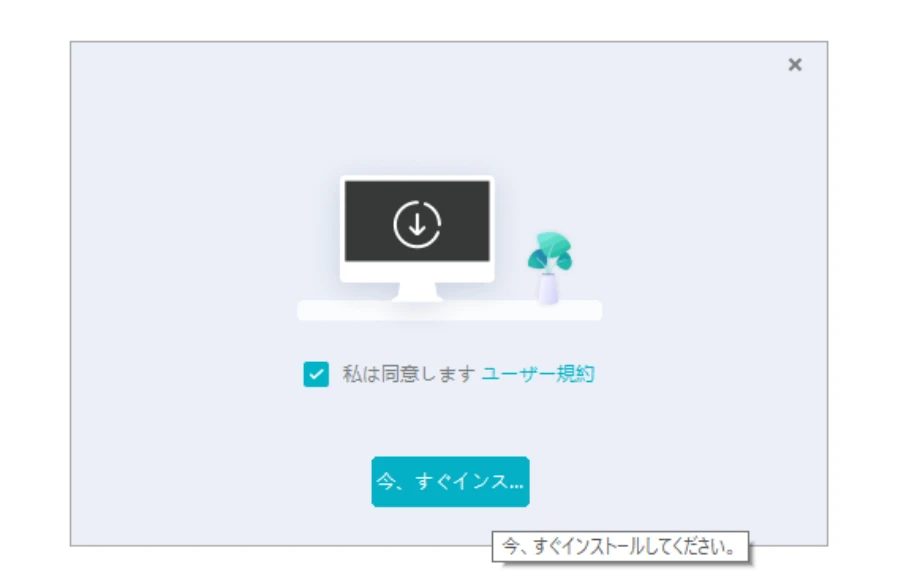Close the installer dialog with X
The image size is (900, 586).
click(795, 65)
